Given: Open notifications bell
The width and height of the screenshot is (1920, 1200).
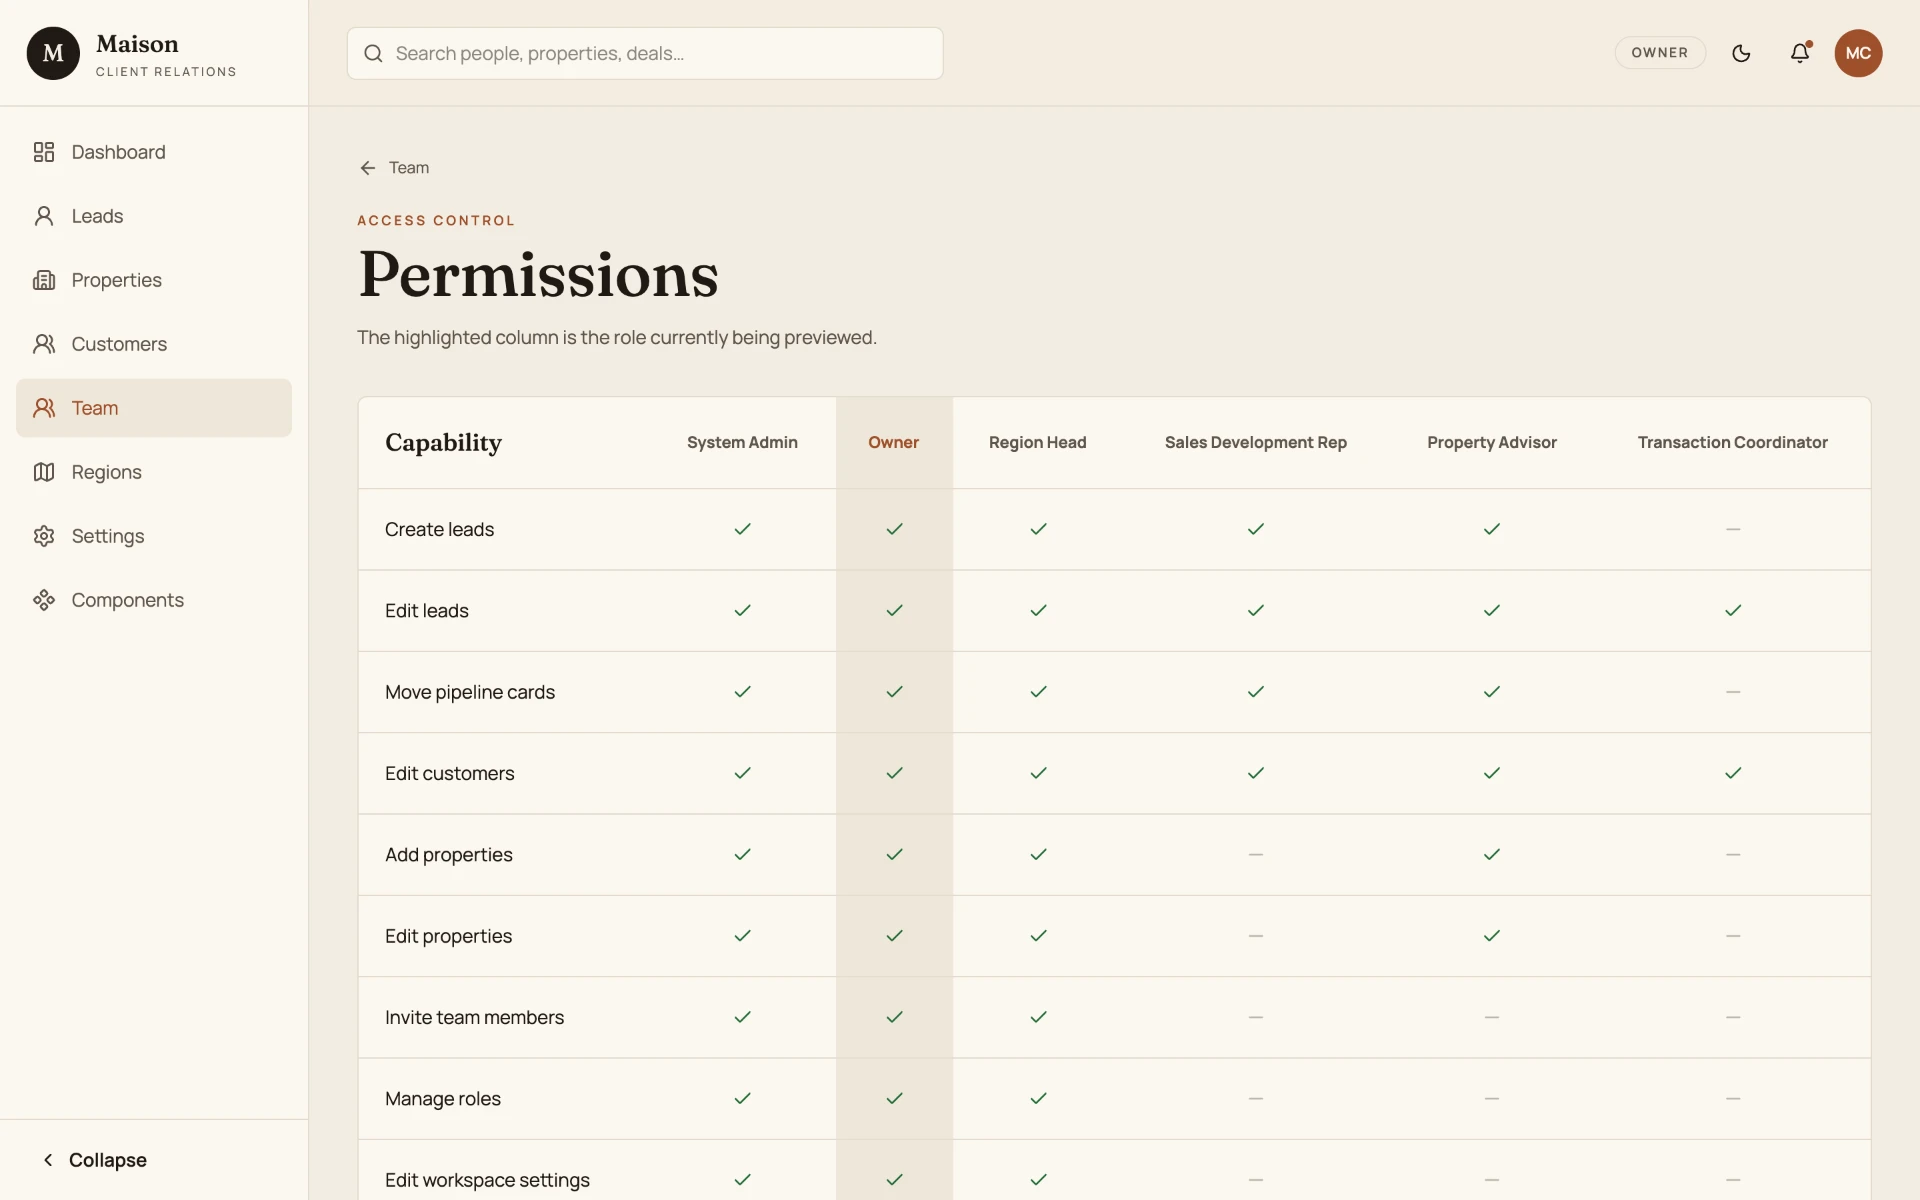Looking at the screenshot, I should 1800,53.
